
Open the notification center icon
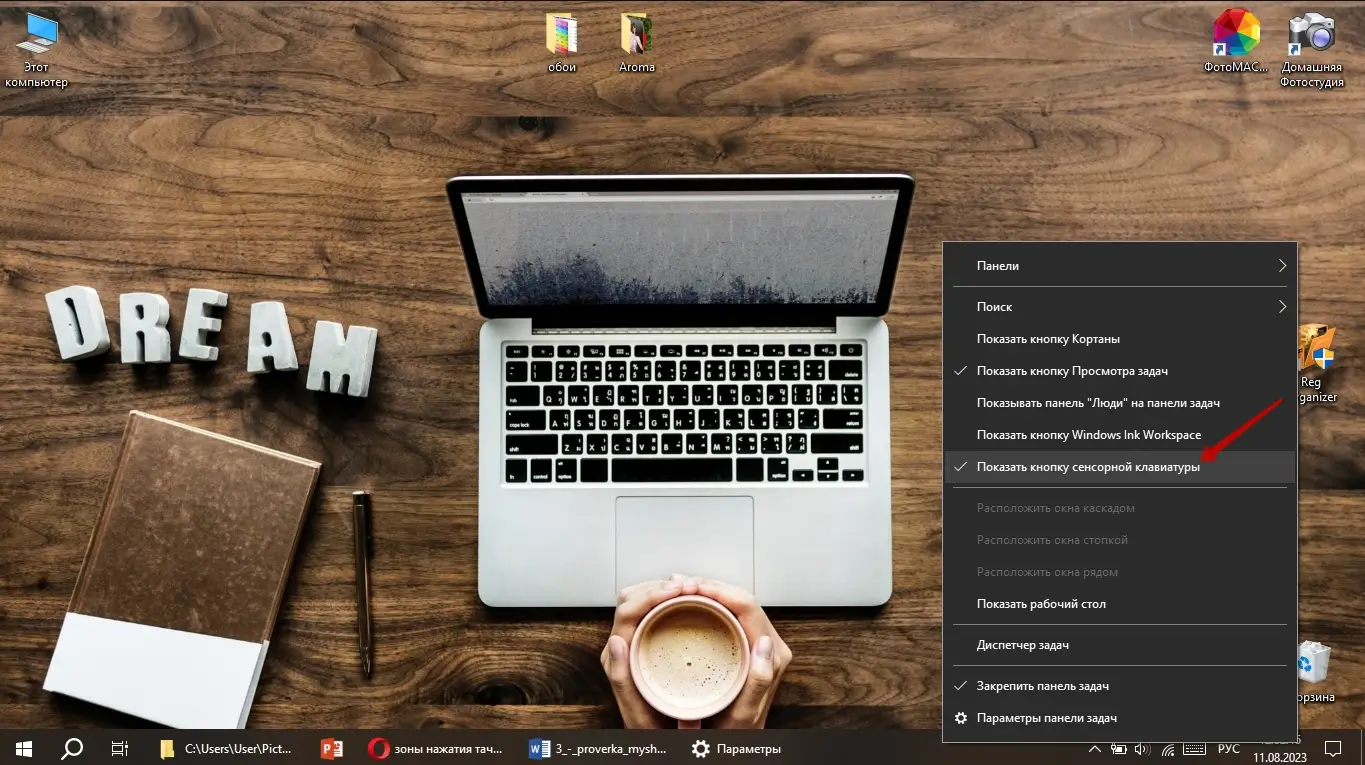(1332, 748)
